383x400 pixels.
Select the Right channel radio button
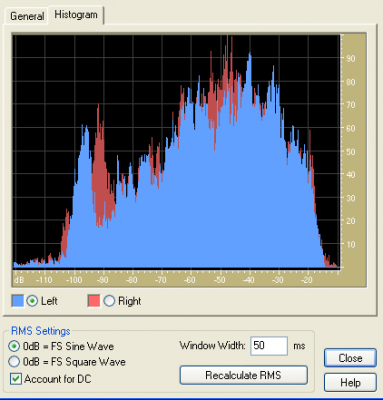point(109,301)
